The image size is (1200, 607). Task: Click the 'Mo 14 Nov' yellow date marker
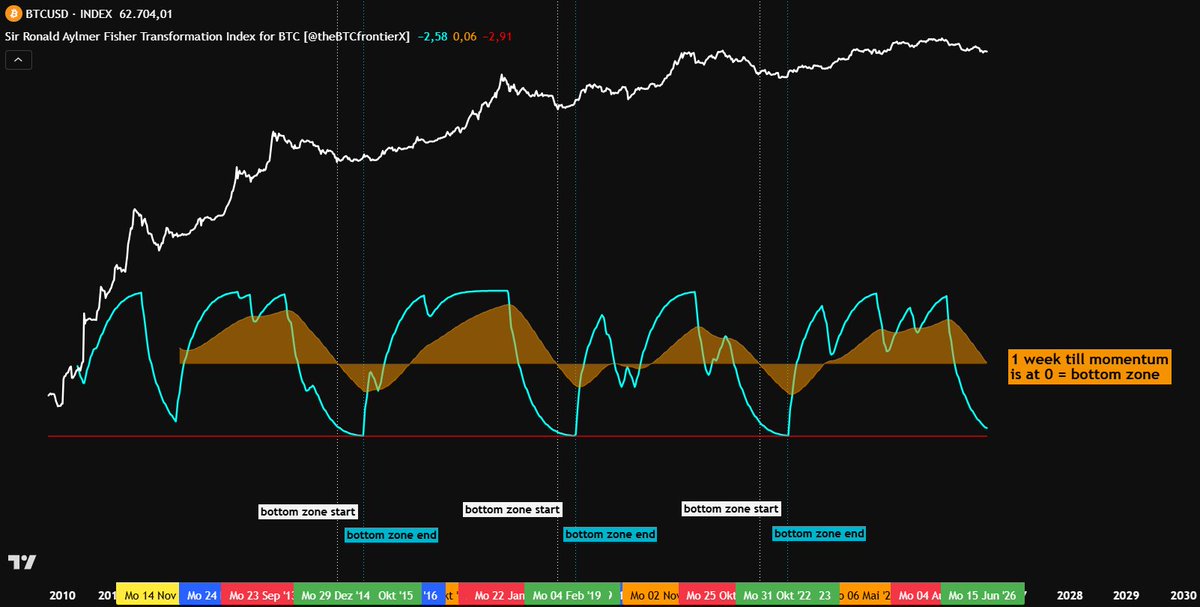click(147, 595)
